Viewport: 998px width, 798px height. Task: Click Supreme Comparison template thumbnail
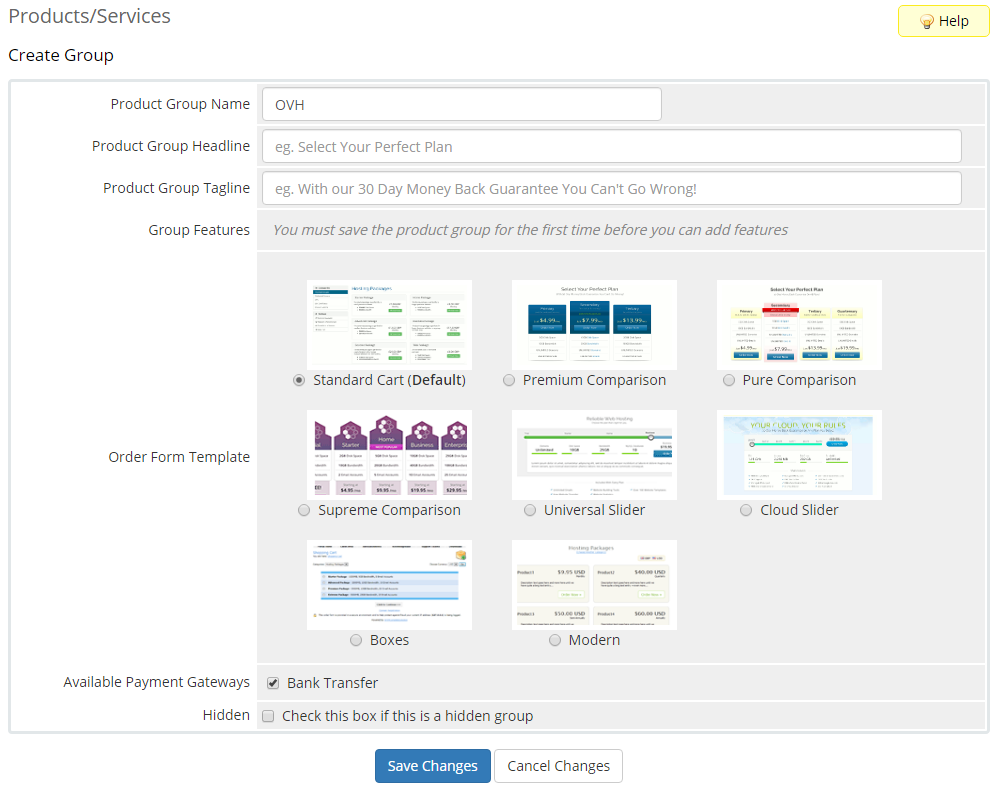390,454
